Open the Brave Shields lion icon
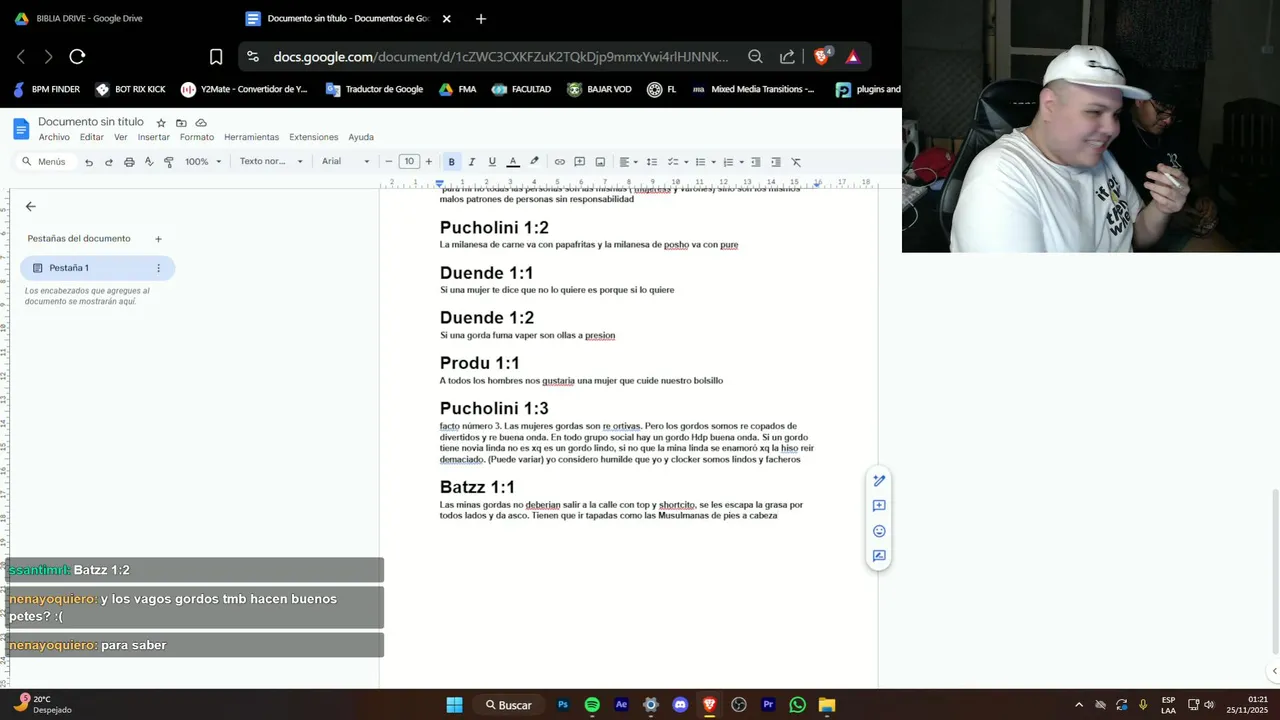This screenshot has height=720, width=1280. click(822, 57)
